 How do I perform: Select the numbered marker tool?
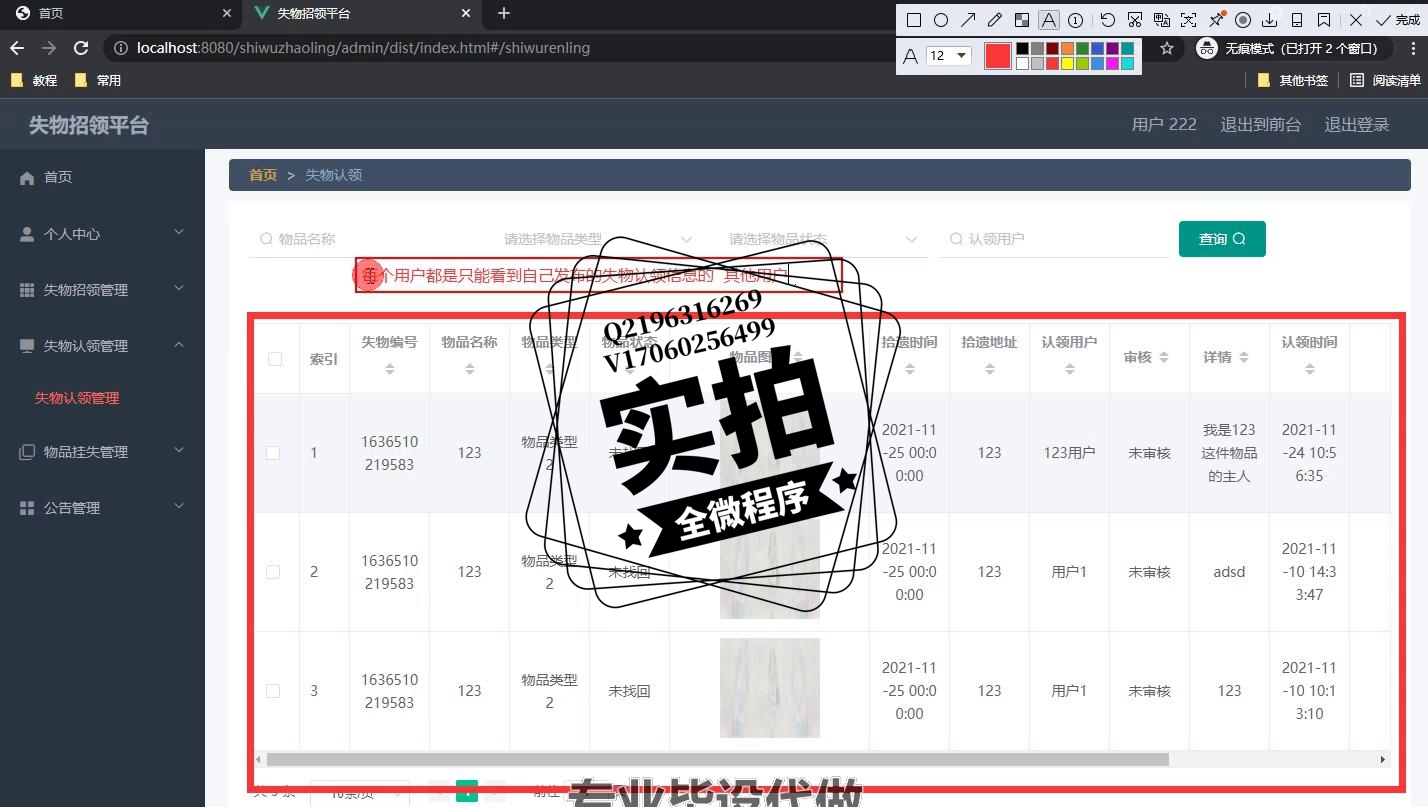pos(1076,20)
